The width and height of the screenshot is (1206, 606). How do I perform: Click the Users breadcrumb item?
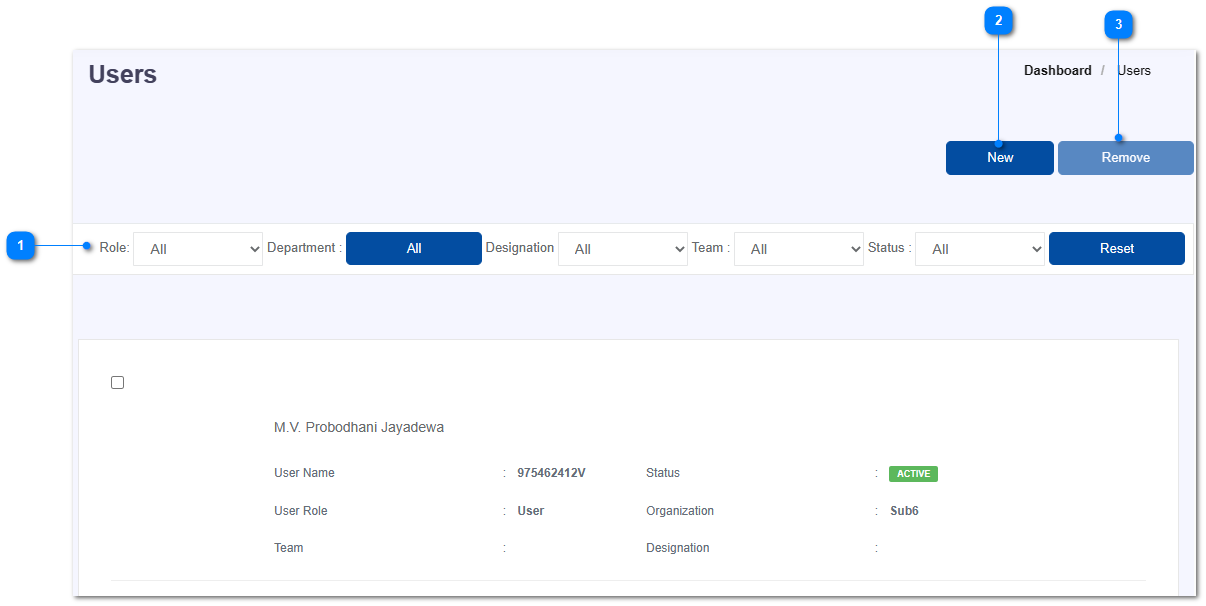click(x=1134, y=71)
